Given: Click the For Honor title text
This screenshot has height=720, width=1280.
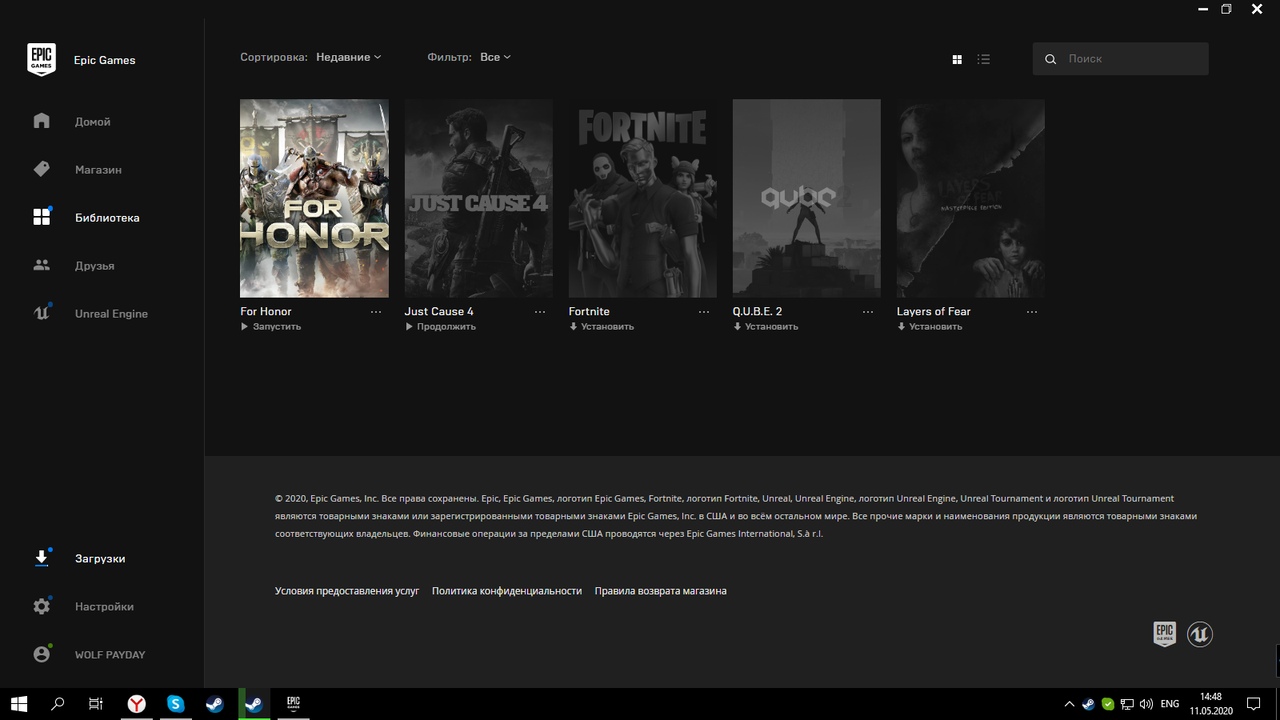Looking at the screenshot, I should point(266,312).
